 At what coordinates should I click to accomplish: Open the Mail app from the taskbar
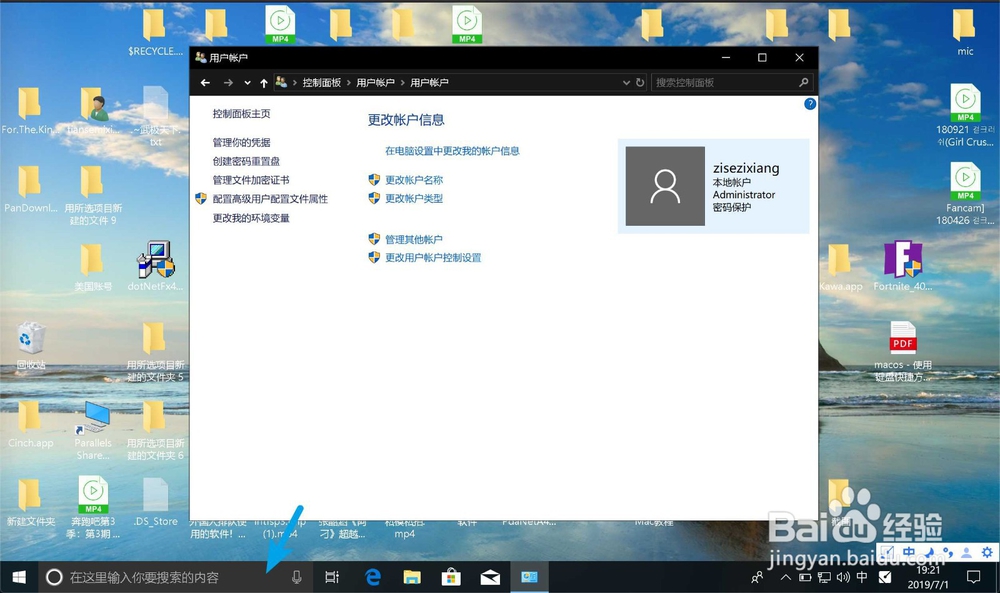coord(490,577)
